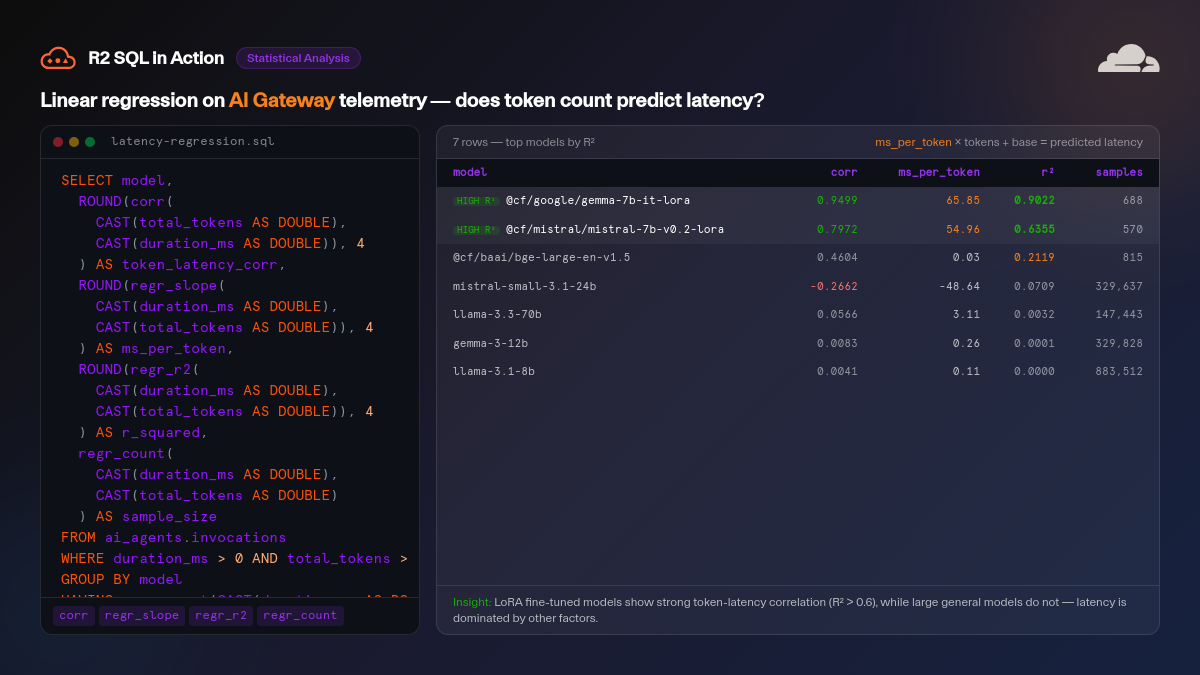Click HIGH R² badge on mistral-7b-v0.2-lora
Image resolution: width=1200 pixels, height=675 pixels.
(x=475, y=229)
